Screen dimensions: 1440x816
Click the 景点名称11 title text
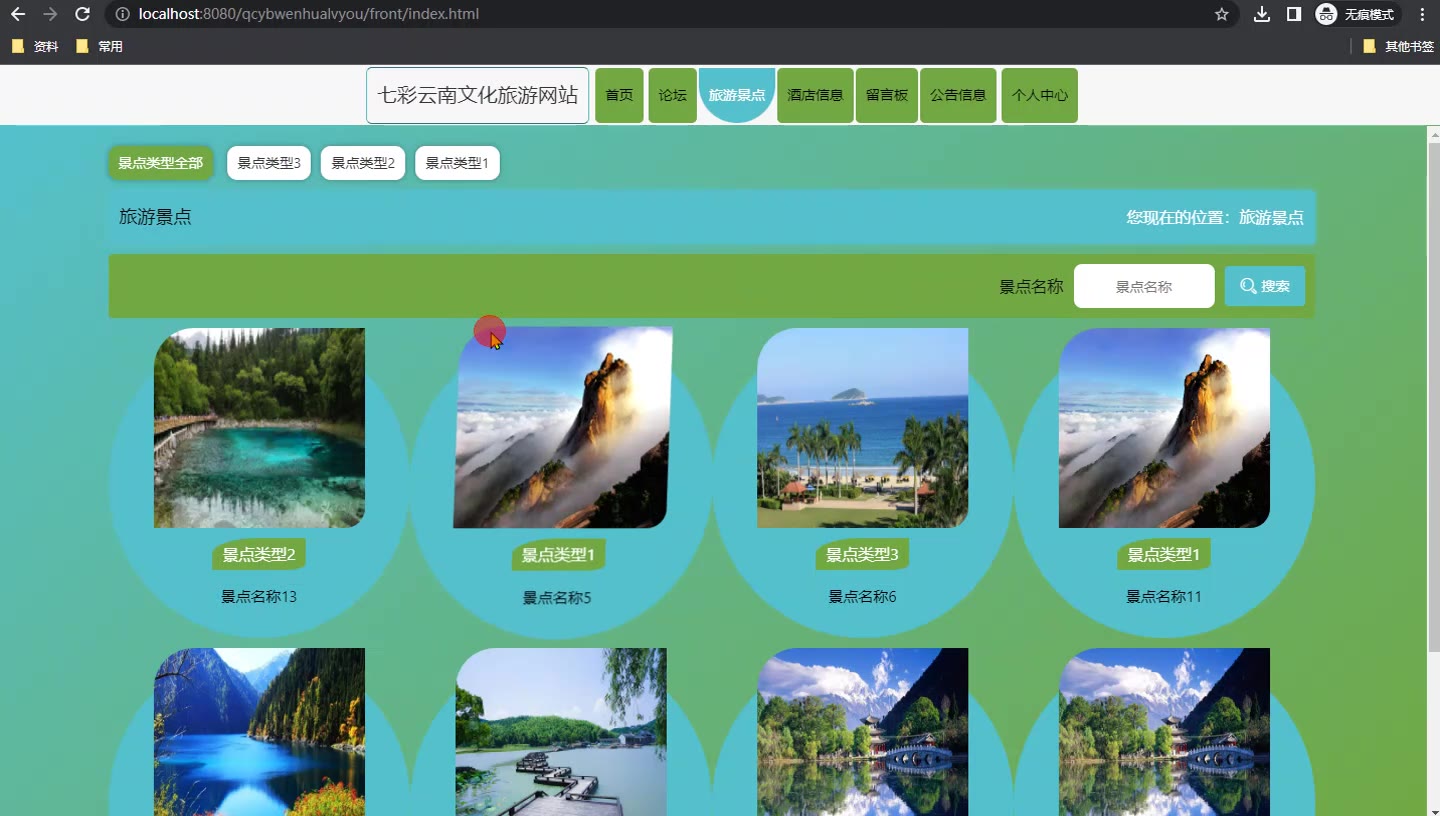1164,597
